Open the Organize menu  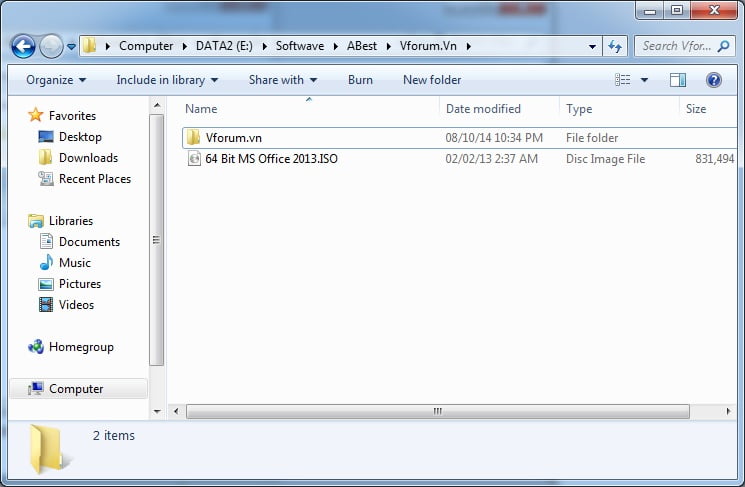(56, 80)
